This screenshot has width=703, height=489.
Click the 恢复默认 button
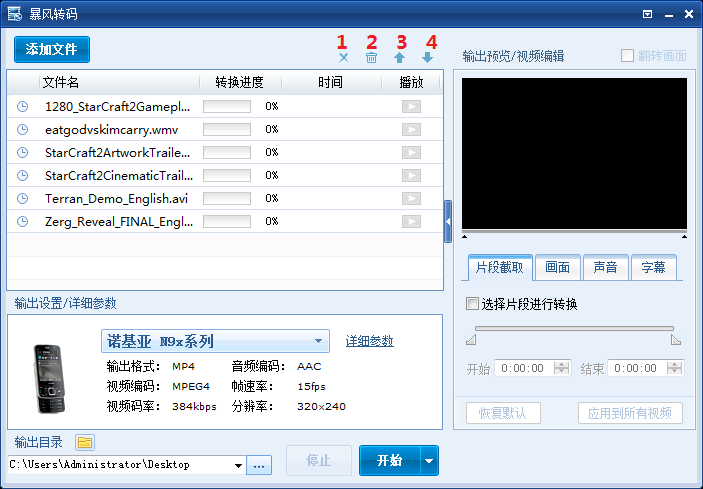tap(503, 413)
